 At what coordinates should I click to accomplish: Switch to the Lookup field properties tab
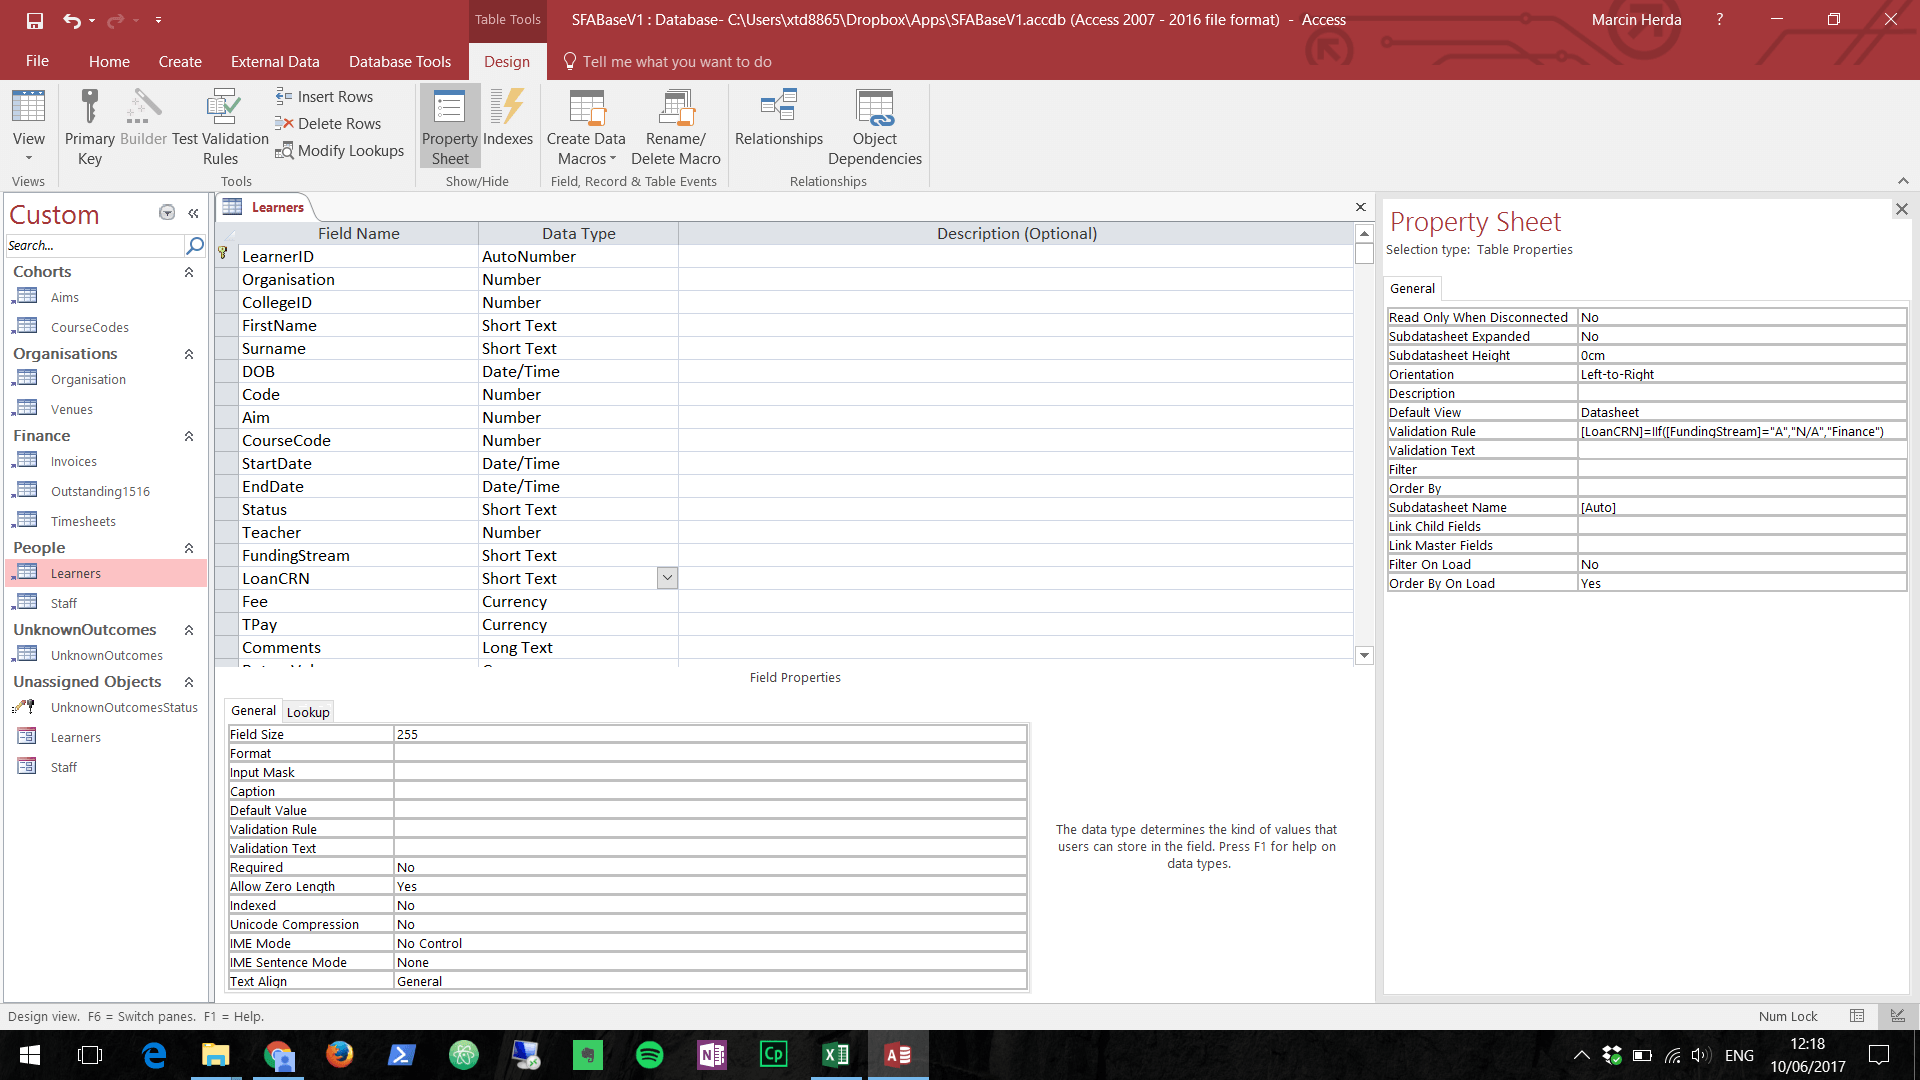308,712
